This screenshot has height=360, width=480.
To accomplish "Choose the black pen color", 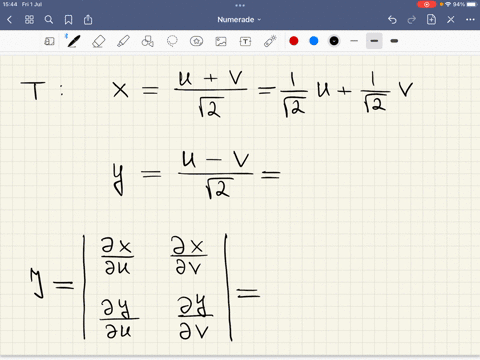I will 334,41.
